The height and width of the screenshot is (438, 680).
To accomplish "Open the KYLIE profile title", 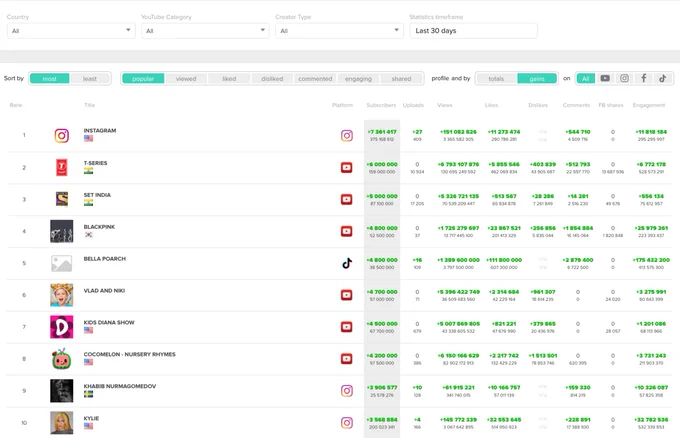I will click(91, 418).
